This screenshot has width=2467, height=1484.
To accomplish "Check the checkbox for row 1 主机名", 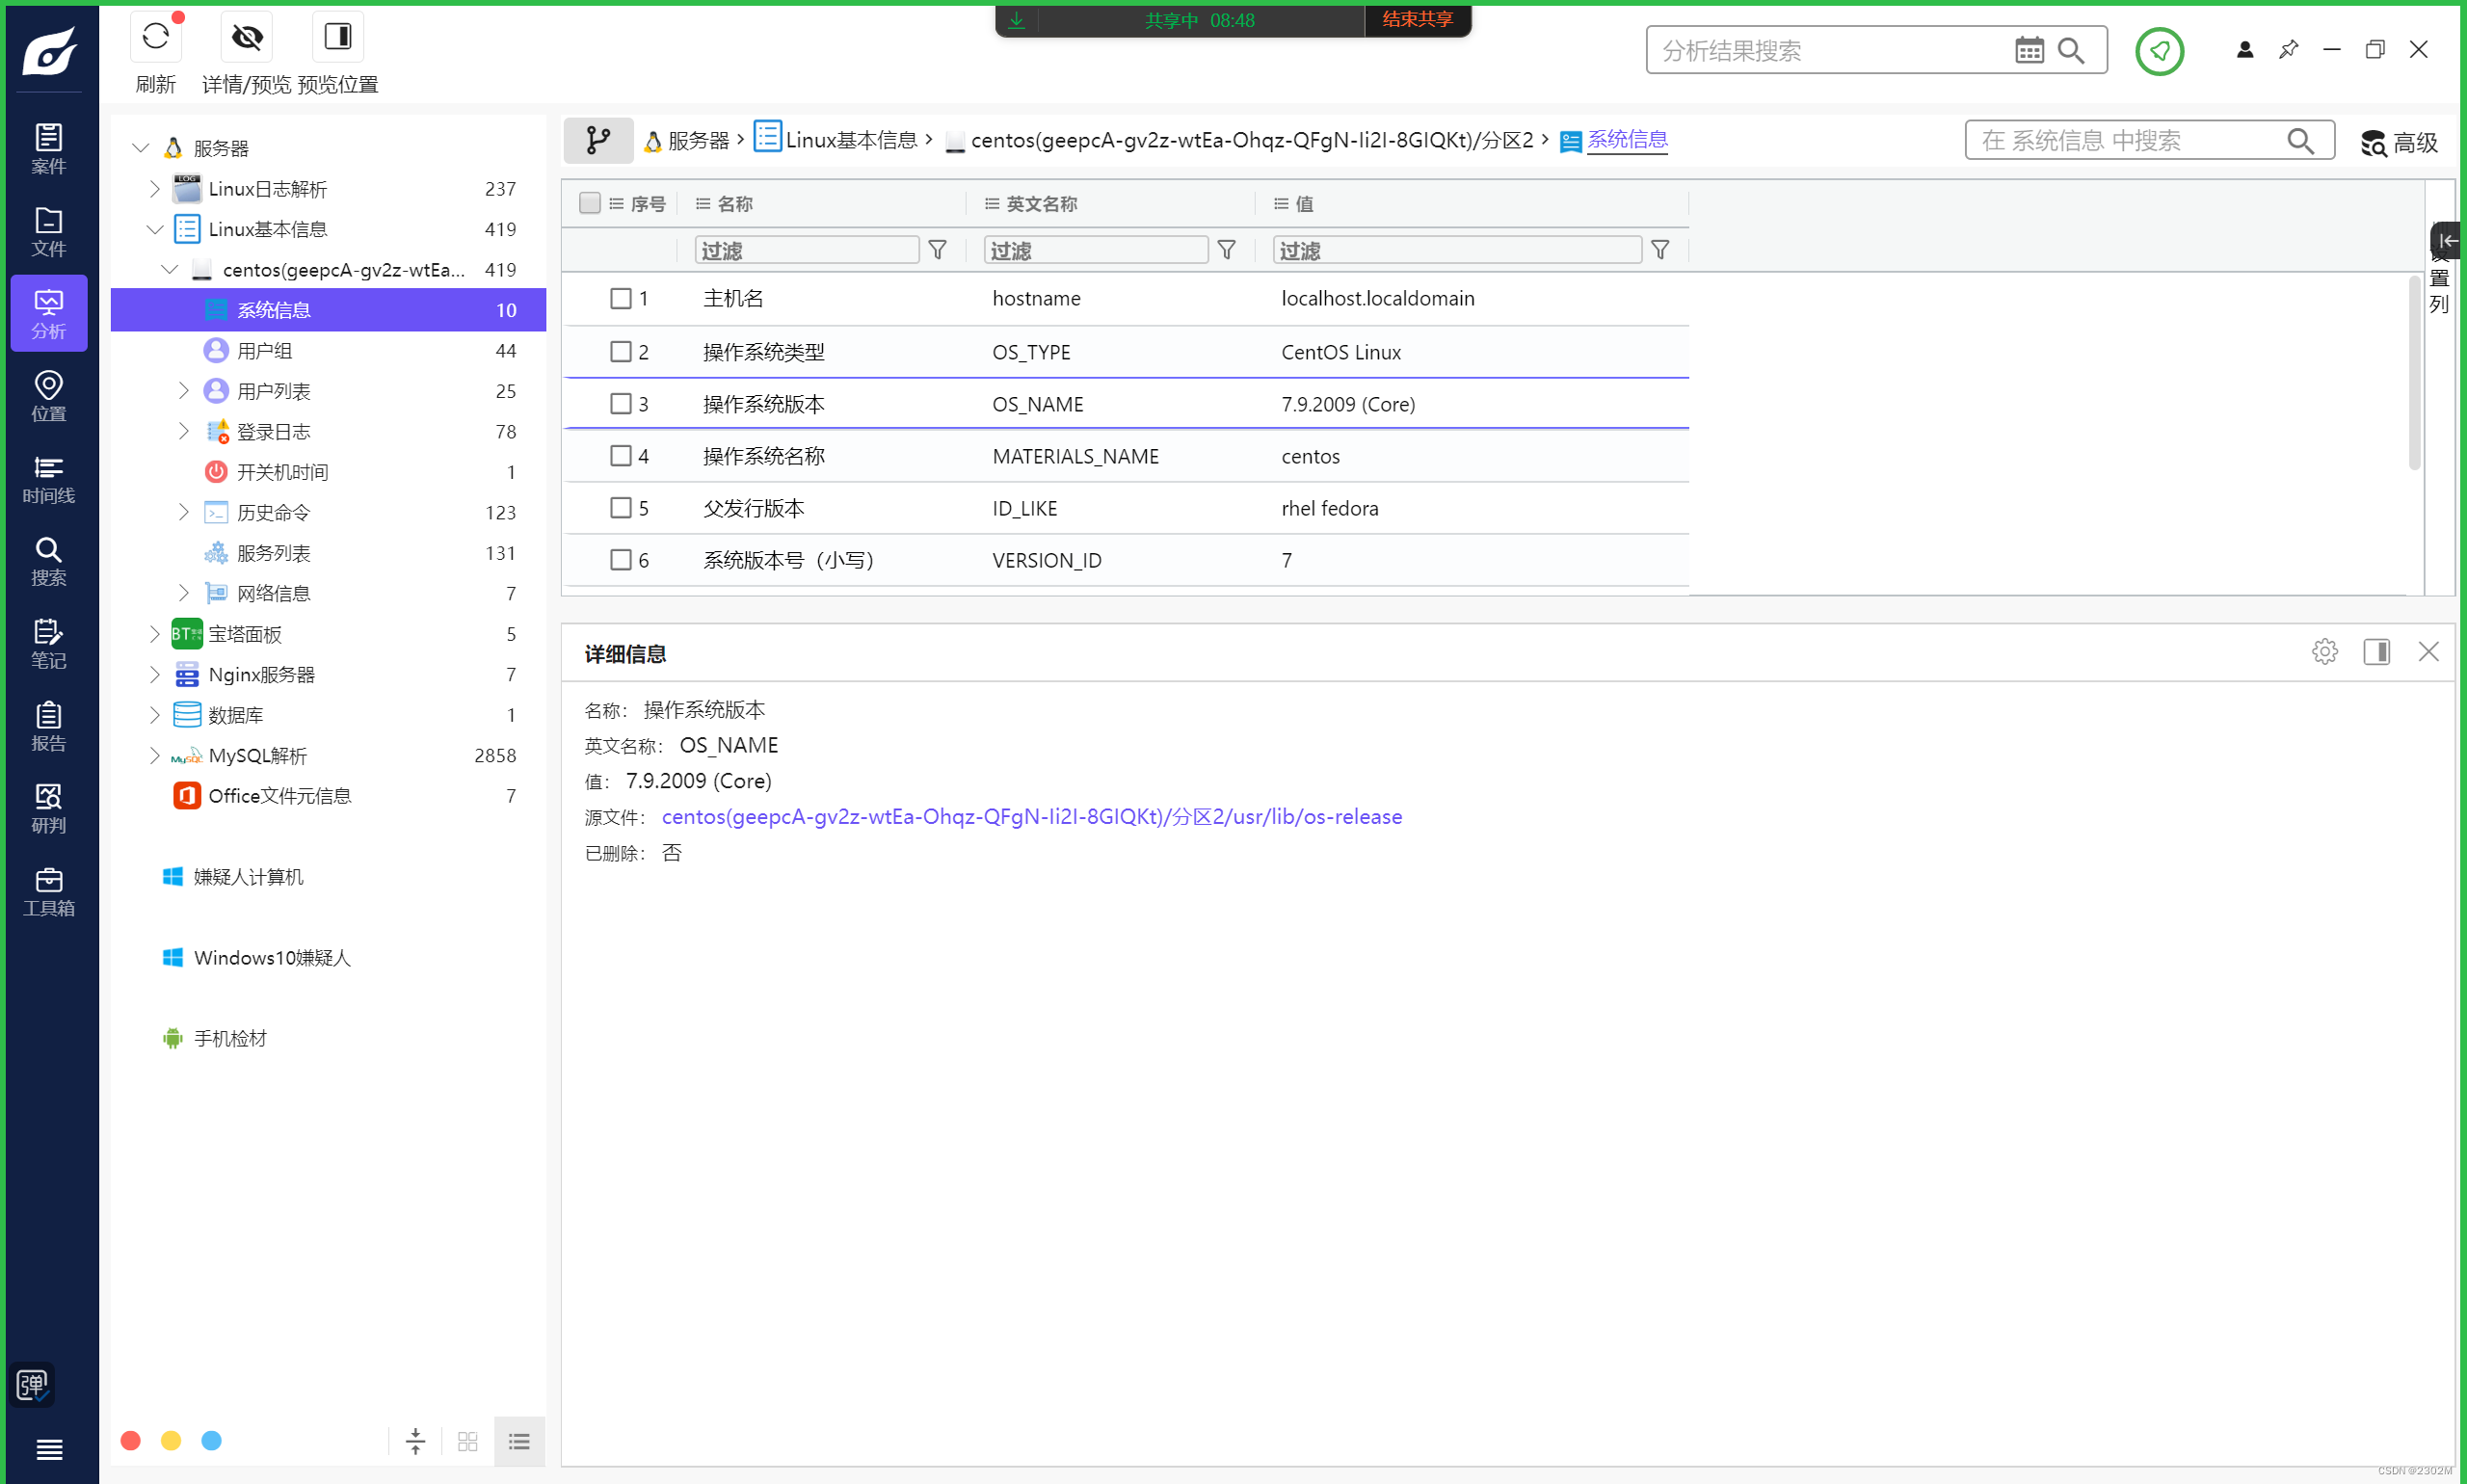I will [620, 298].
